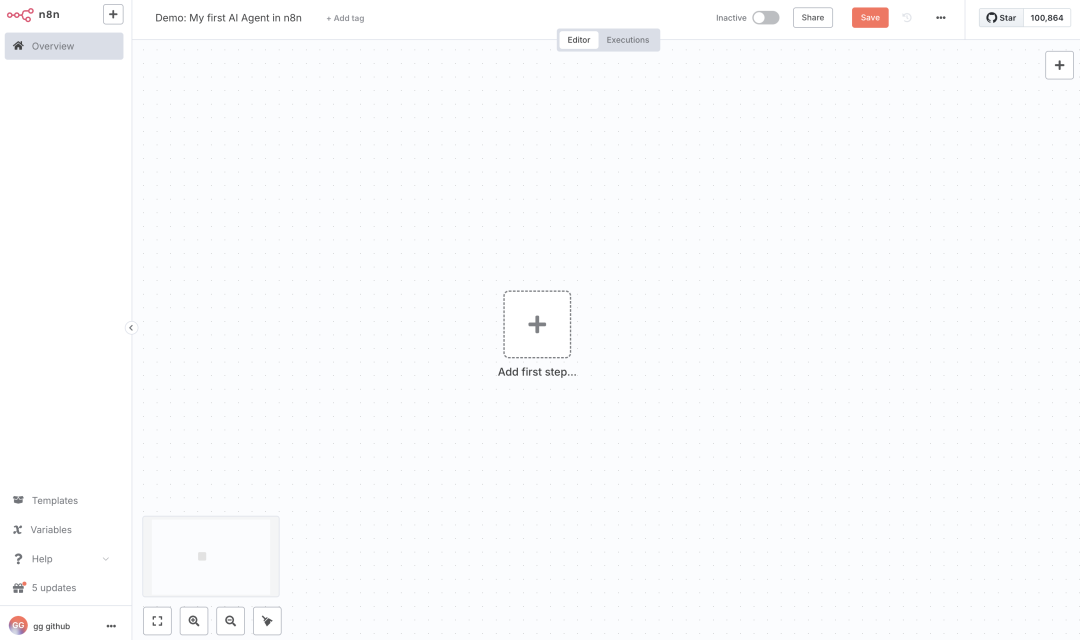
Task: Save the workflow
Action: (870, 18)
